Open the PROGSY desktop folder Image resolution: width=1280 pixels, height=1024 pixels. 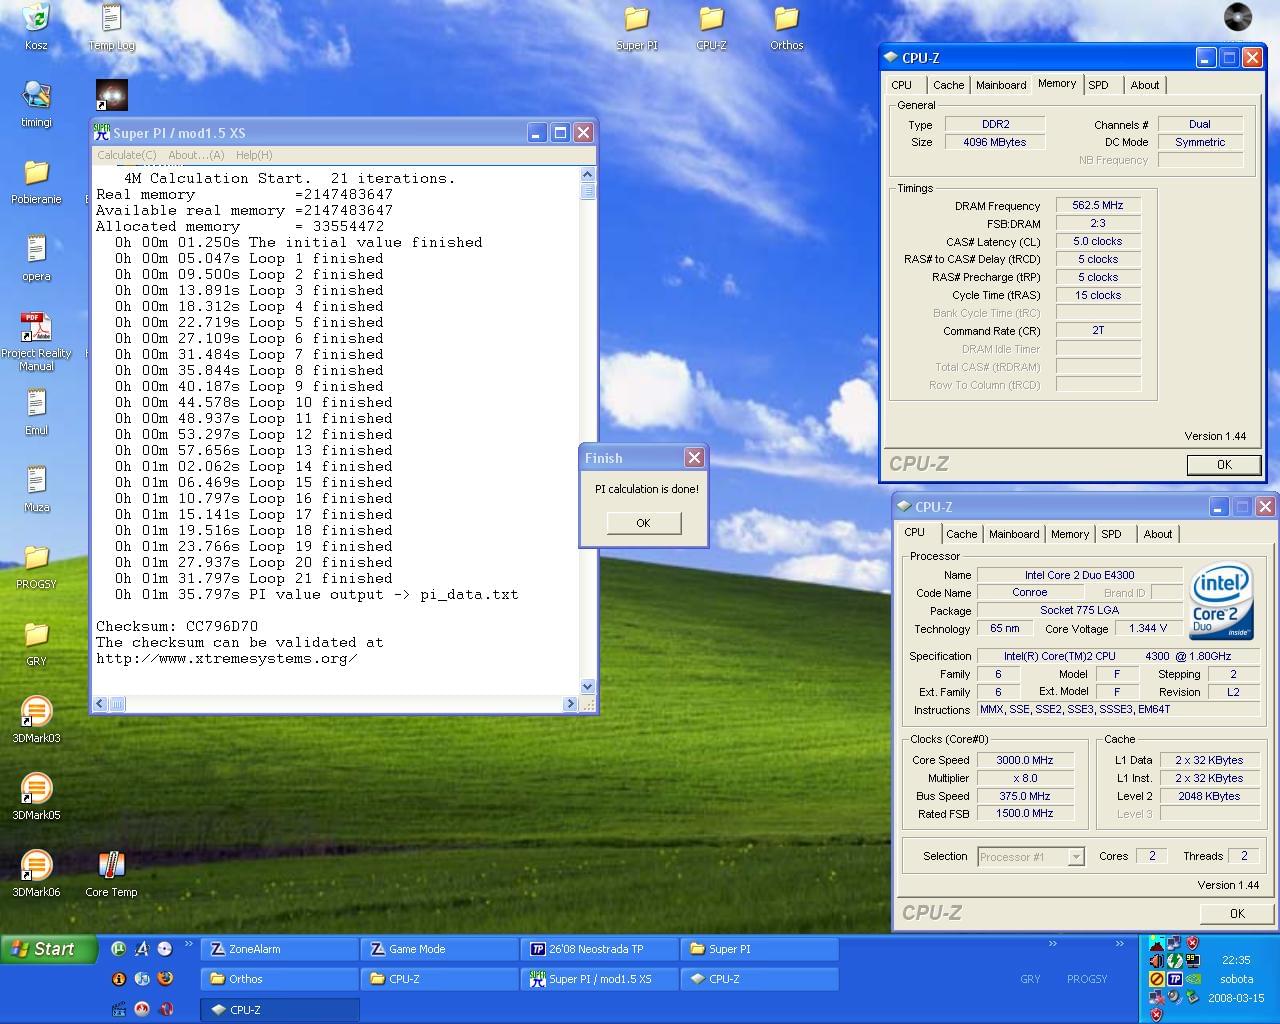click(36, 565)
